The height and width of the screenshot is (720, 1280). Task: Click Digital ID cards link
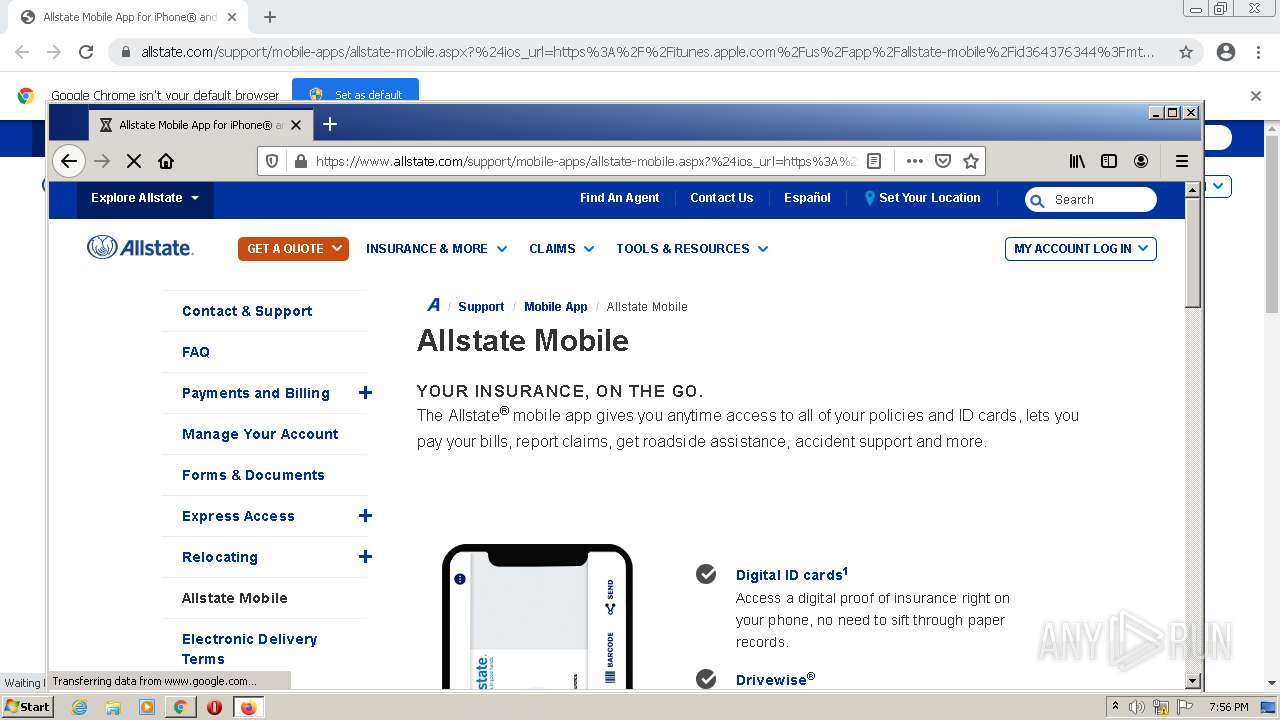pyautogui.click(x=792, y=574)
